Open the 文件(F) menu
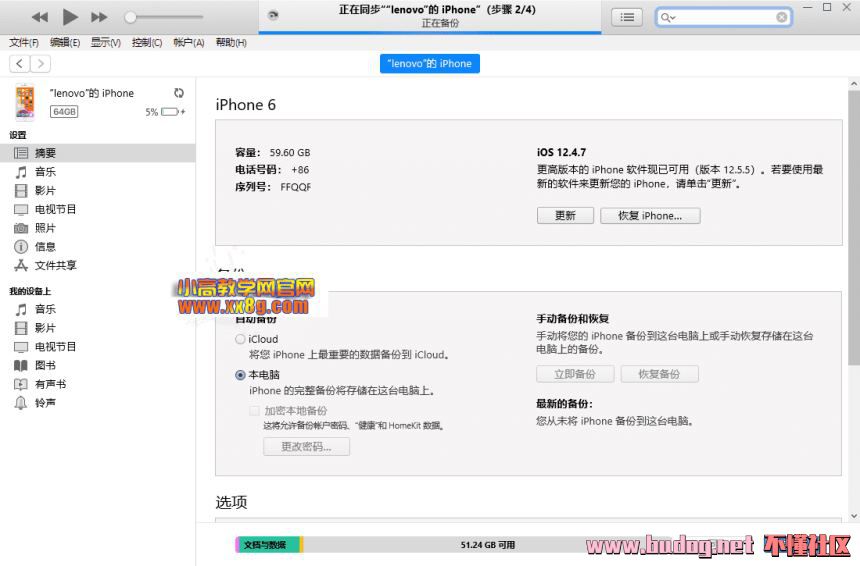Image resolution: width=860 pixels, height=566 pixels. pyautogui.click(x=24, y=42)
